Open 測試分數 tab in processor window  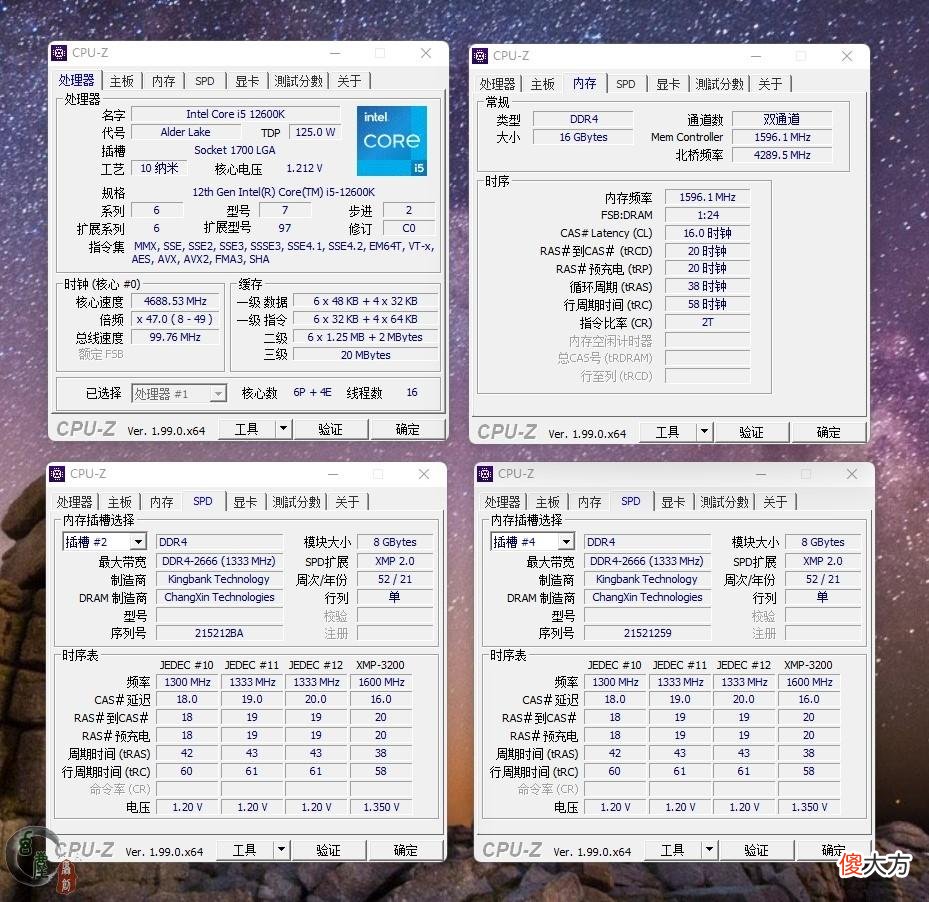(x=298, y=81)
